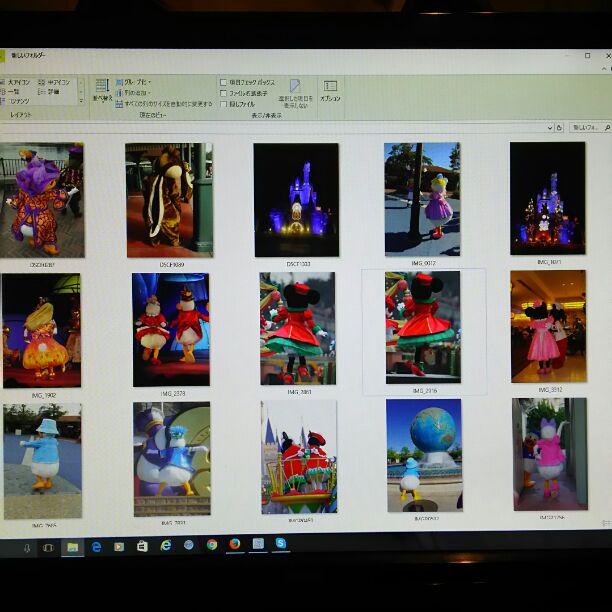The image size is (612, 612).
Task: Collapse the ribbon with the chevron
Action: click(x=604, y=69)
